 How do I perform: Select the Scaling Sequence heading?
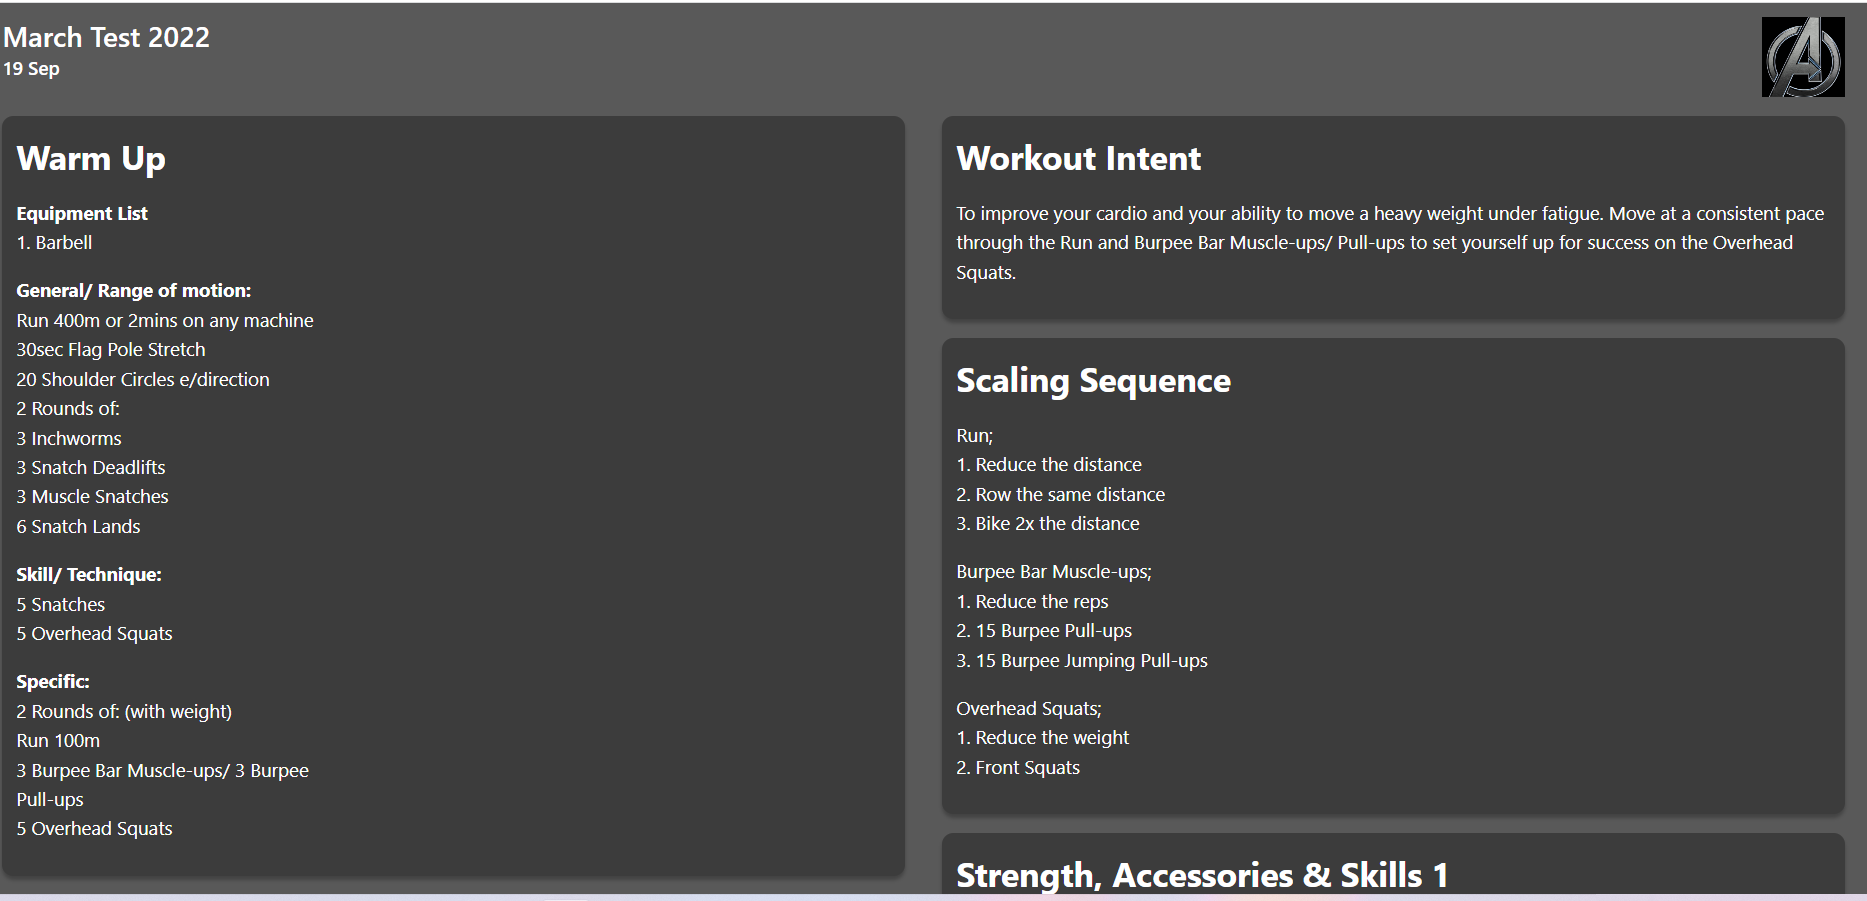coord(1093,381)
